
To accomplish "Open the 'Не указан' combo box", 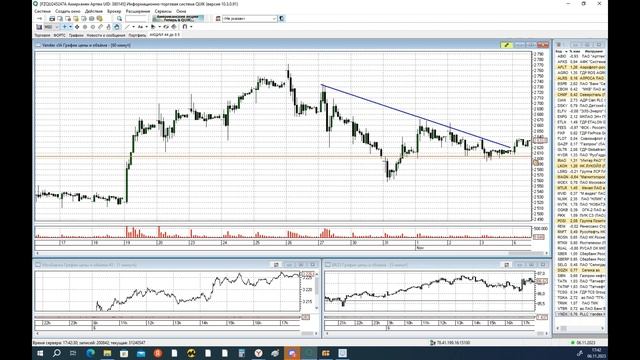I will click(x=250, y=19).
